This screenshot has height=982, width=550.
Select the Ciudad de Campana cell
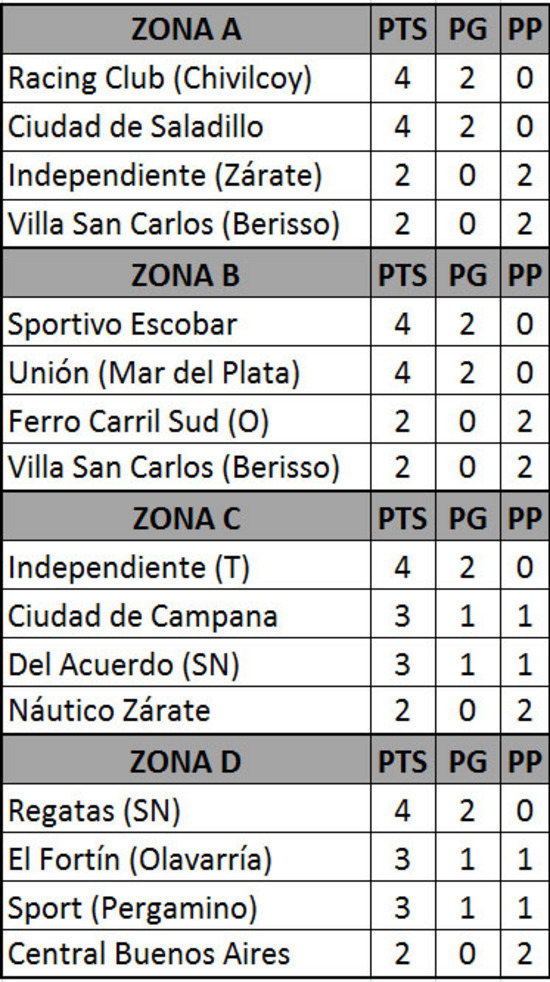pos(186,615)
